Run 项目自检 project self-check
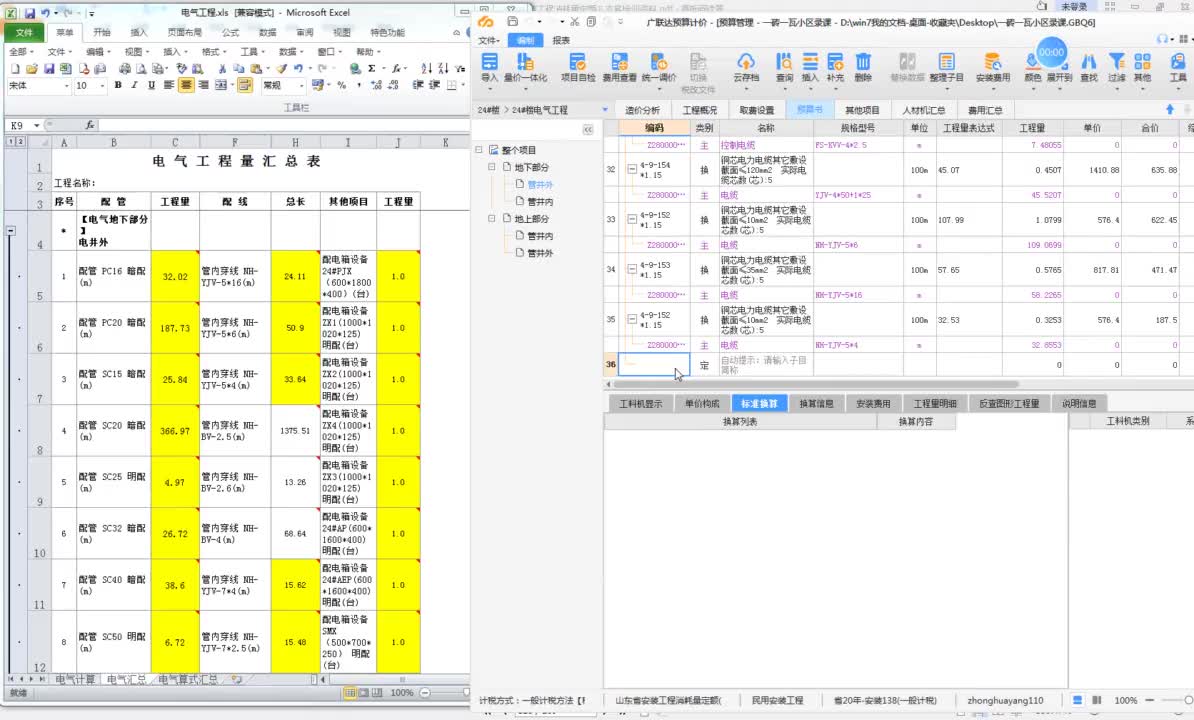The height and width of the screenshot is (720, 1194). coord(577,62)
